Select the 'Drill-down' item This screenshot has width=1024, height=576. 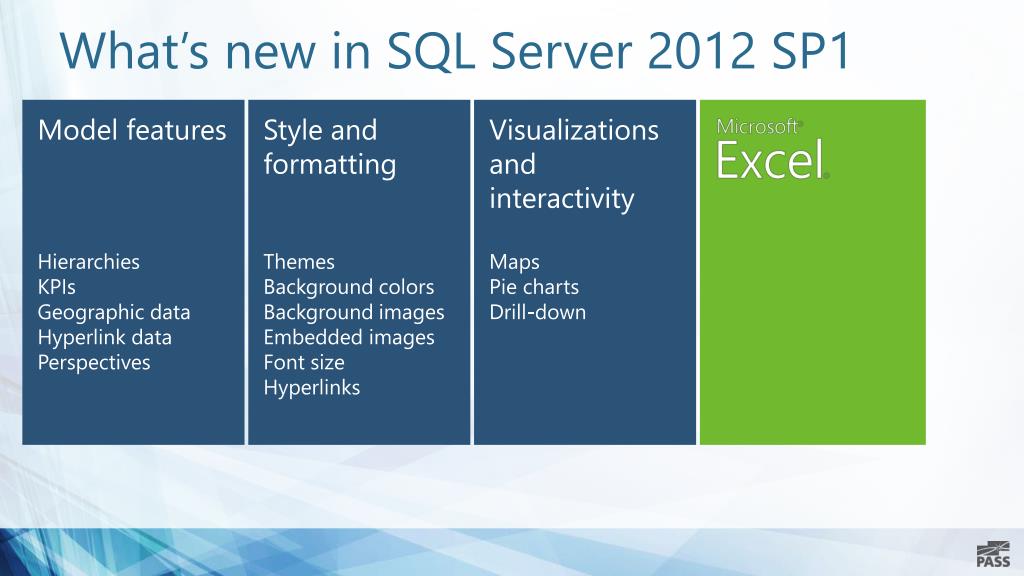tap(537, 312)
